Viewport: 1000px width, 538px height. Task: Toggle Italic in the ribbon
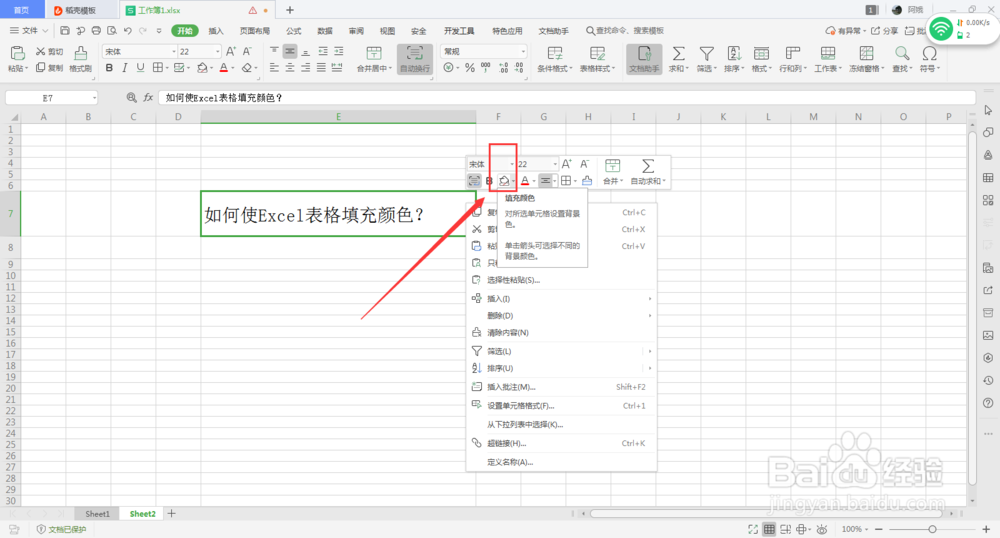124,68
